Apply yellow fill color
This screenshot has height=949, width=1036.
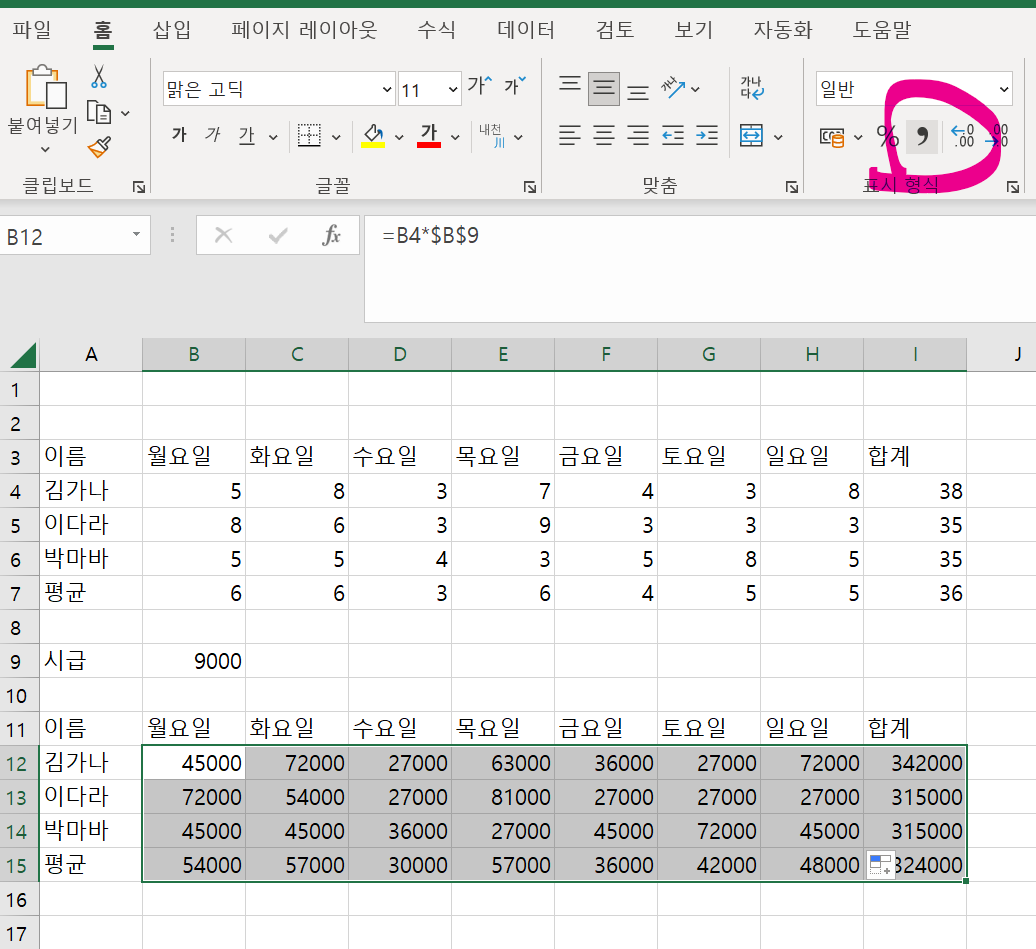[373, 135]
